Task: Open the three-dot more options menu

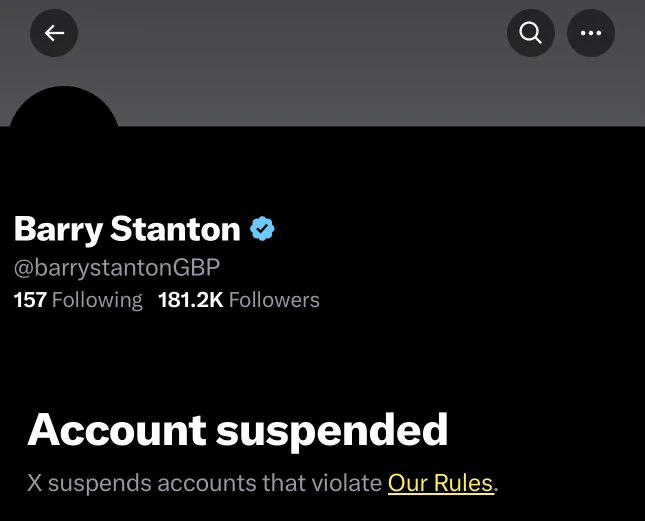Action: click(591, 33)
